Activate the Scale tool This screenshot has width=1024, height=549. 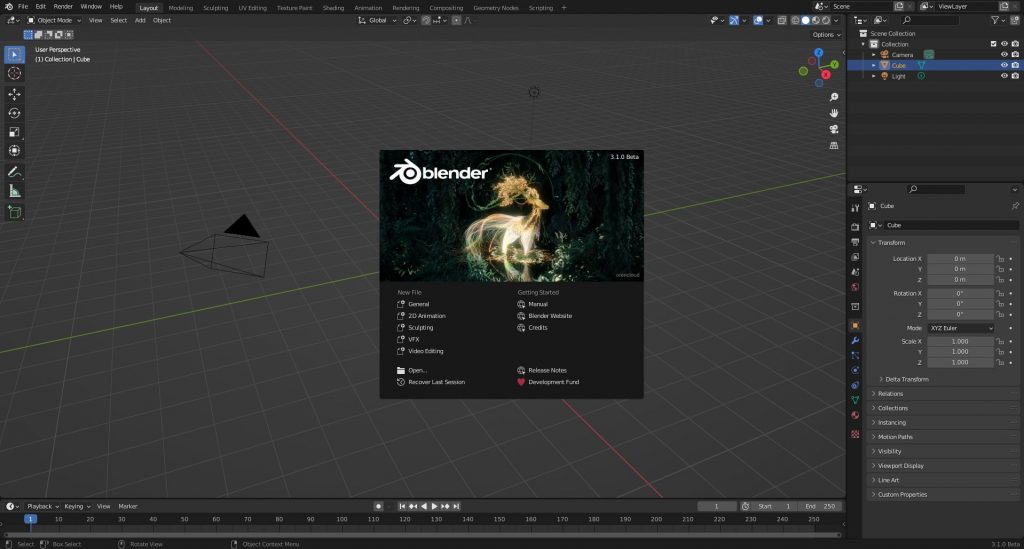click(14, 132)
